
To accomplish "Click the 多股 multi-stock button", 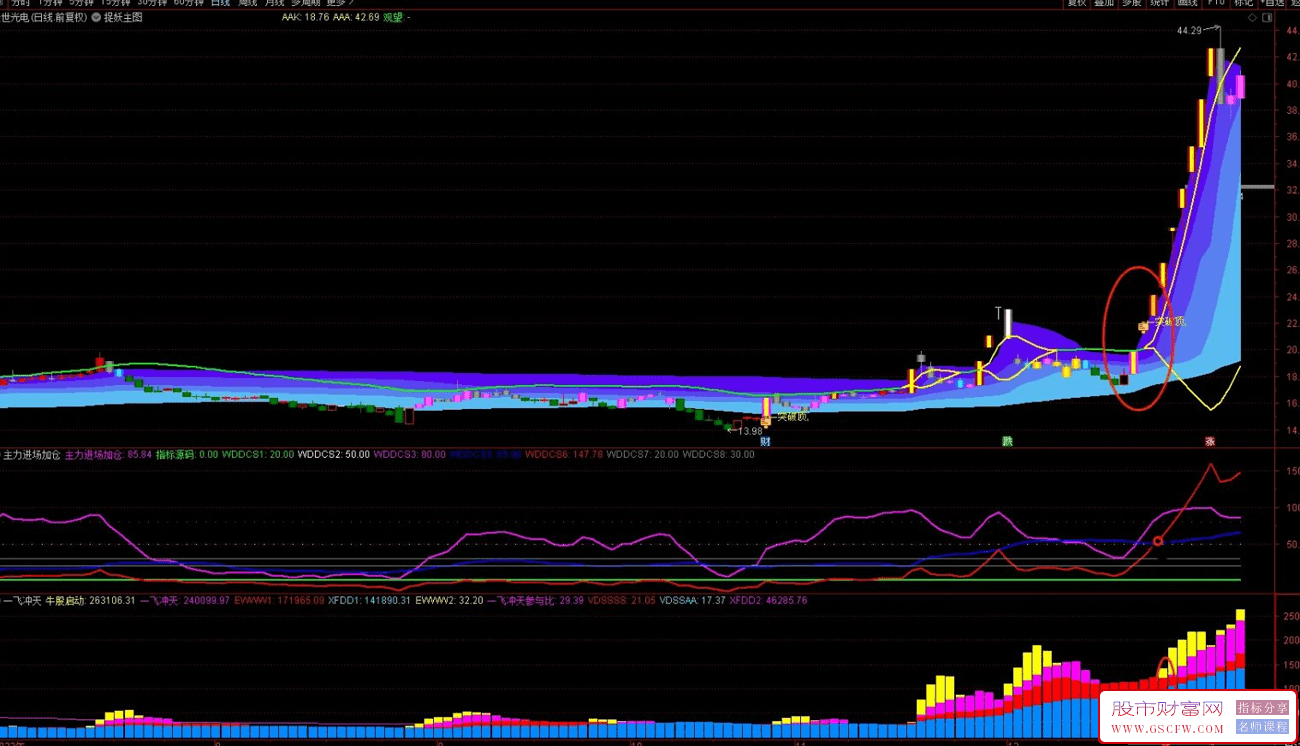I will 1132,3.
